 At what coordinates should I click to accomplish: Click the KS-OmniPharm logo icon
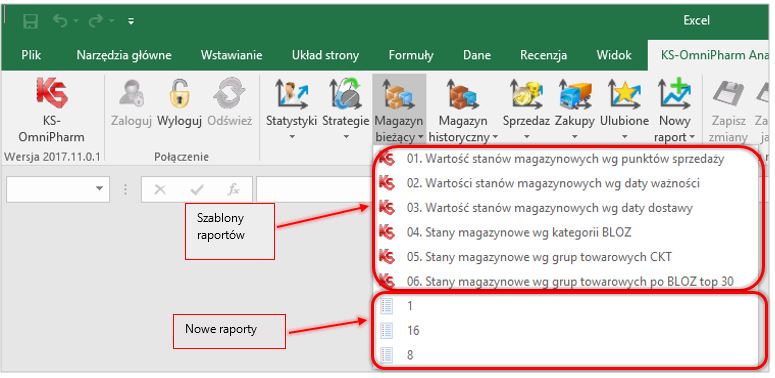51,93
